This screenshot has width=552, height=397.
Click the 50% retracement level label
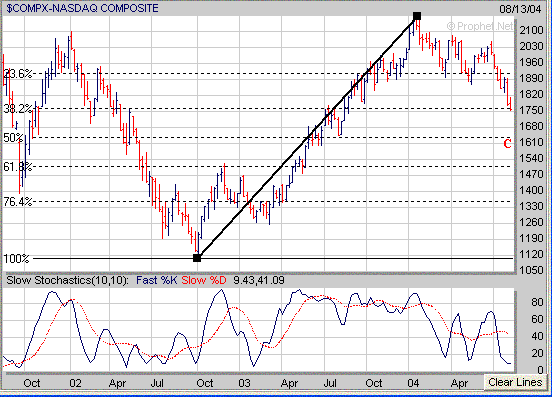click(13, 138)
